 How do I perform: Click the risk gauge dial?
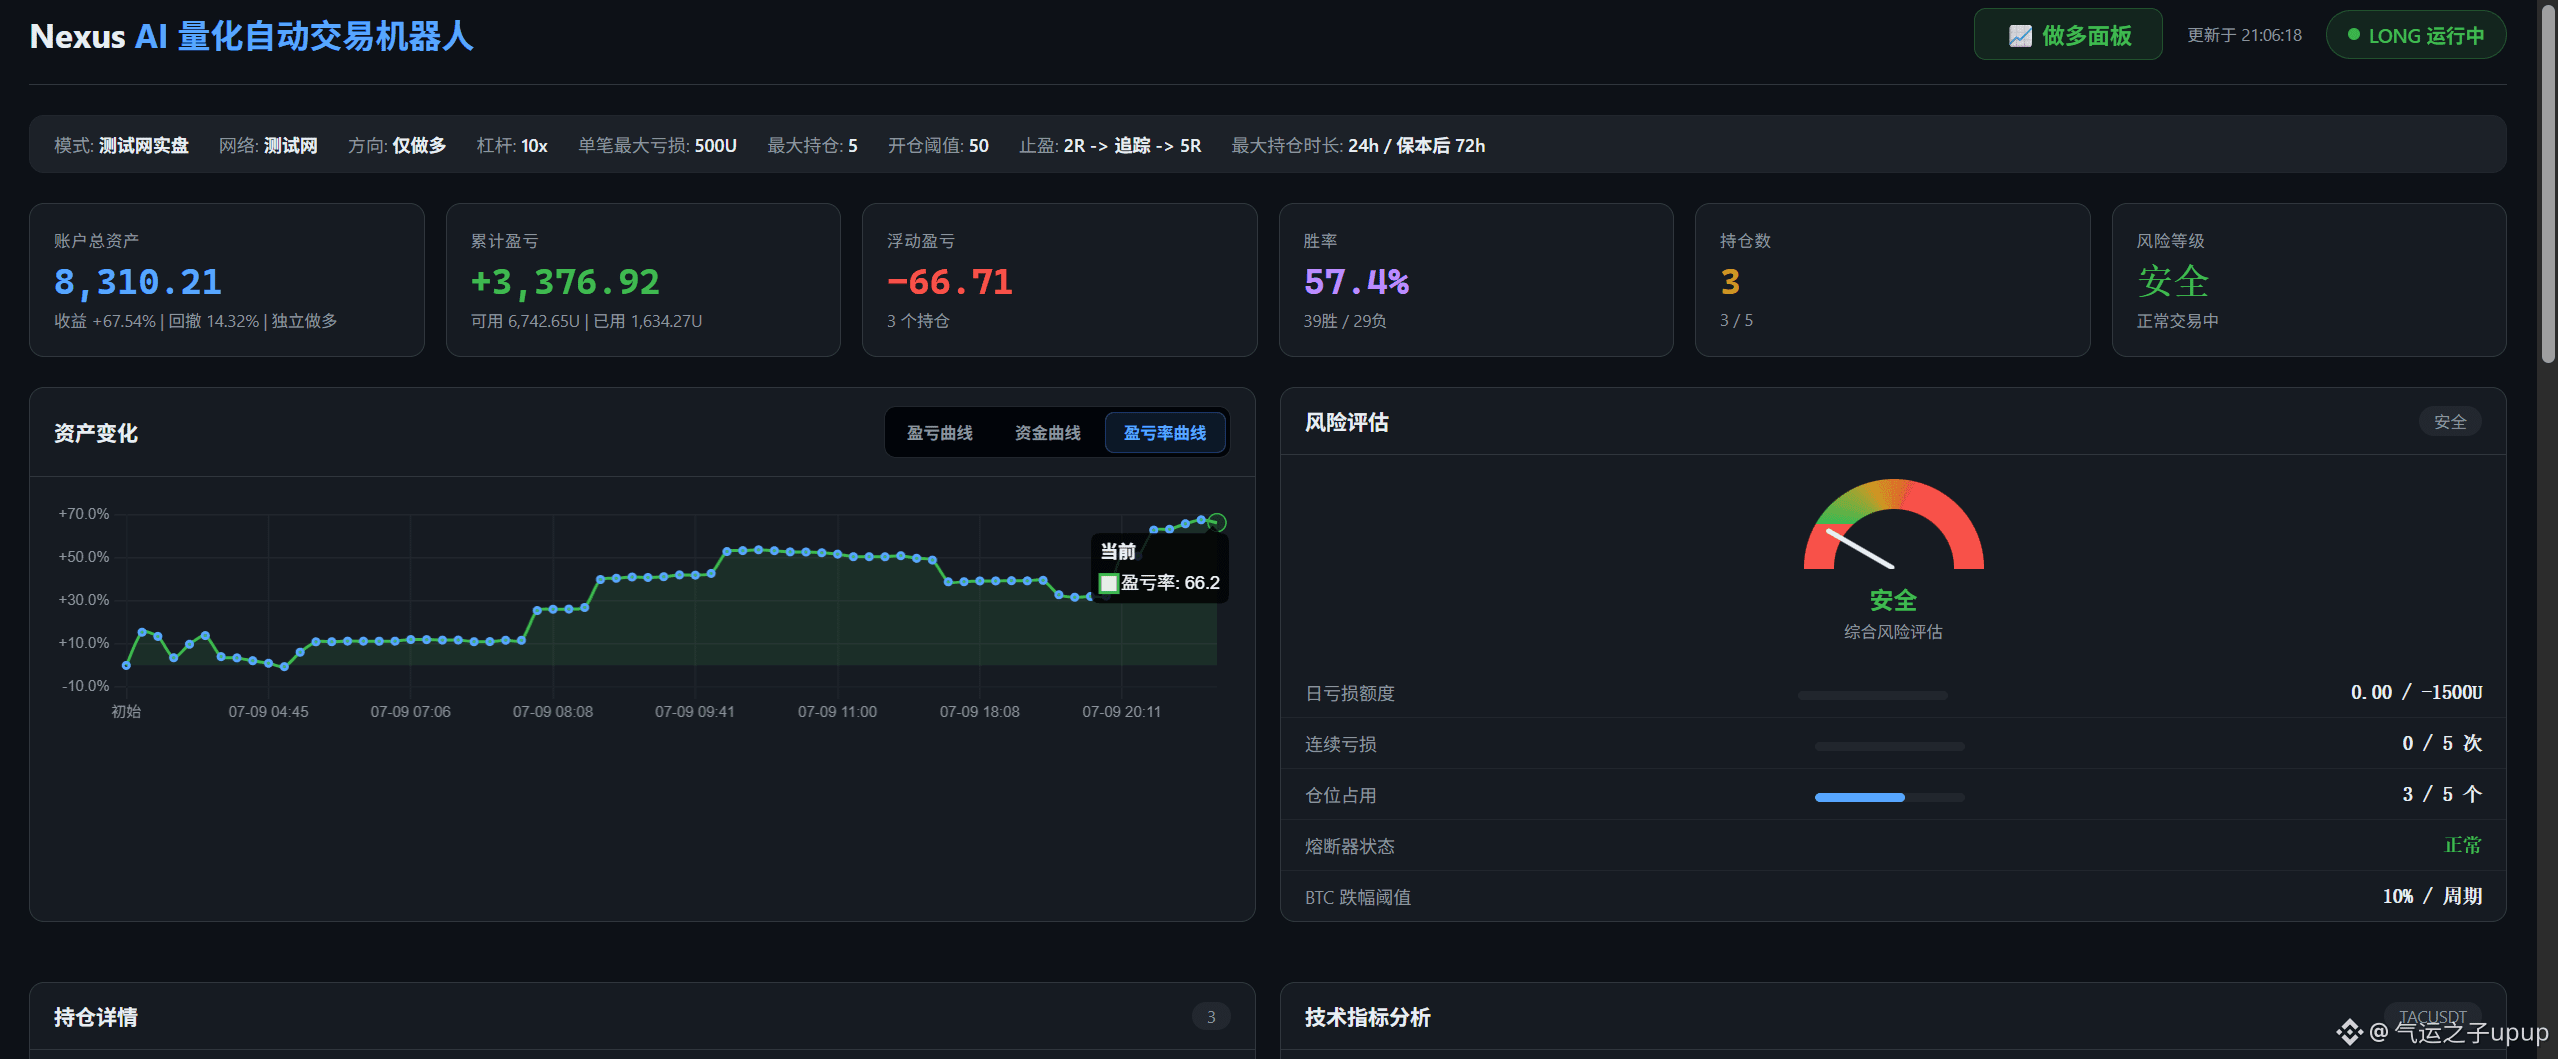[1893, 525]
